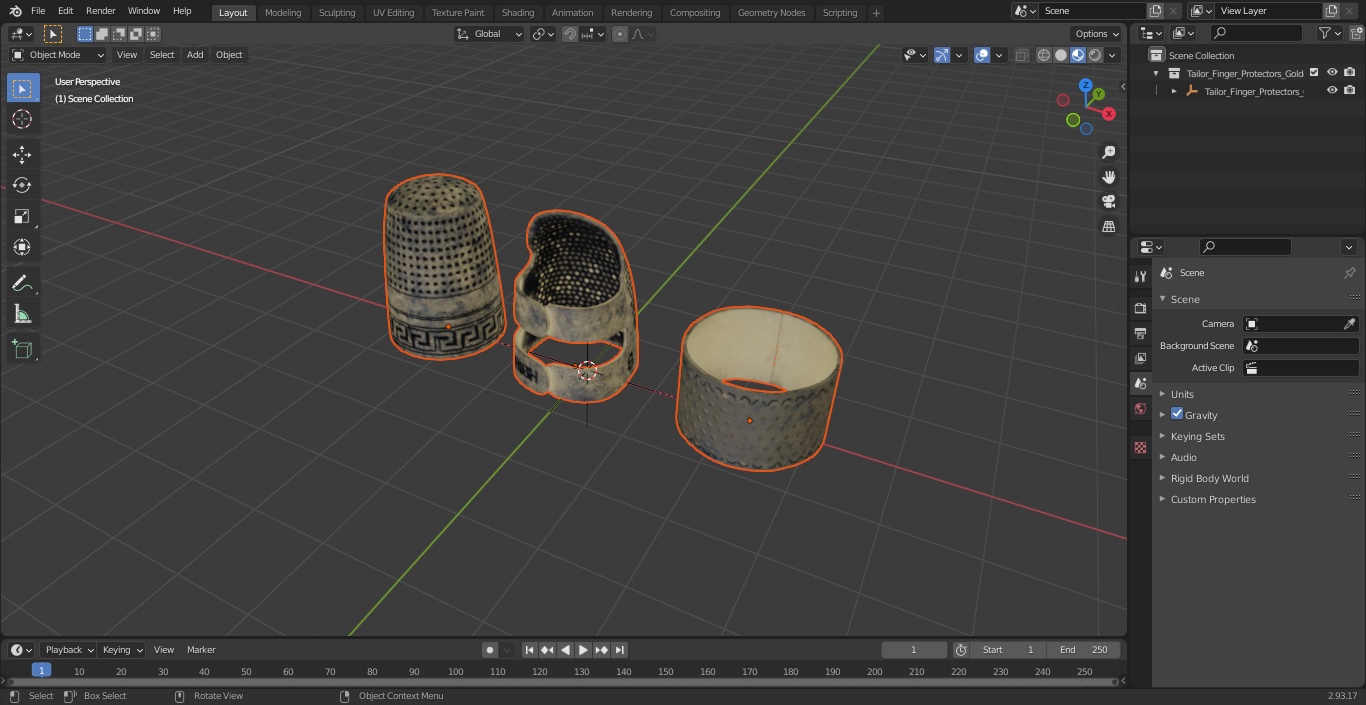Click the Options button in viewport header

coord(1097,34)
